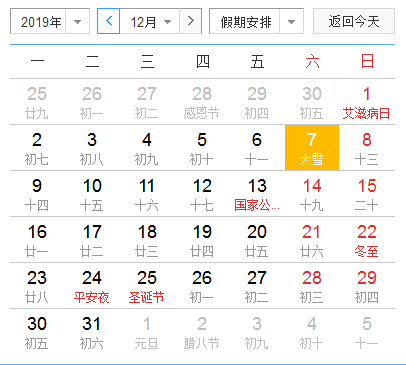Select December 15 二十
This screenshot has width=406, height=365.
click(367, 194)
